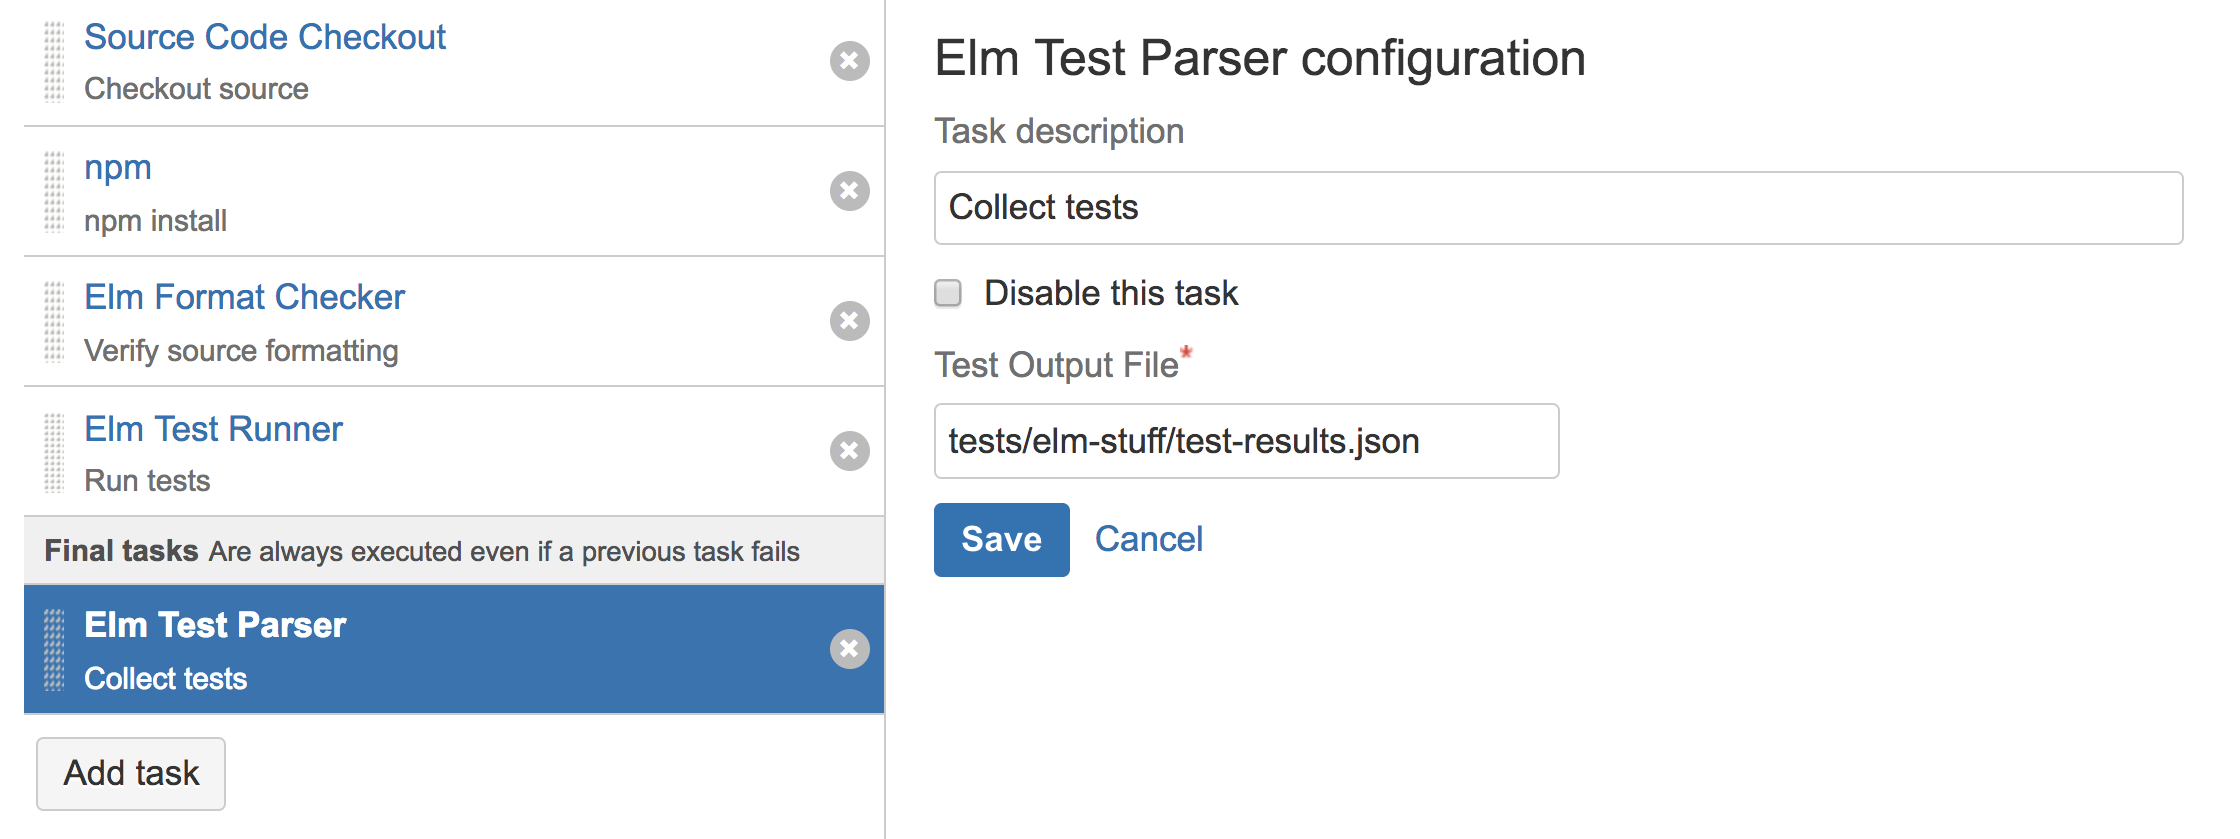Viewport: 2240px width, 839px height.
Task: Click the npm task drag handle
Action: click(x=54, y=192)
